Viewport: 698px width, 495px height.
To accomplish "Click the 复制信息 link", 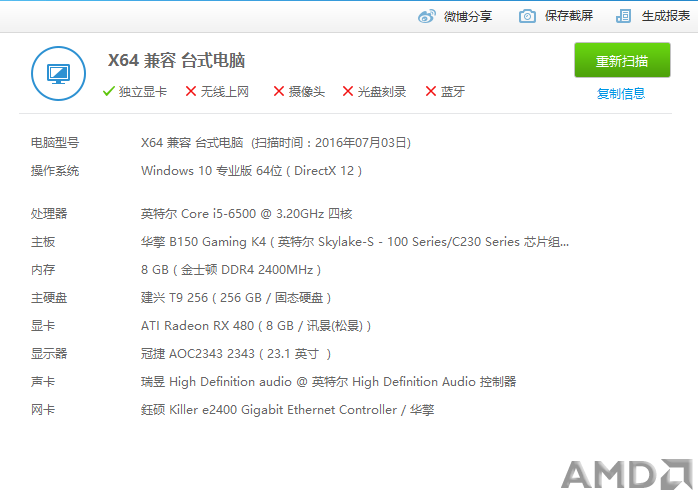I will coord(621,93).
